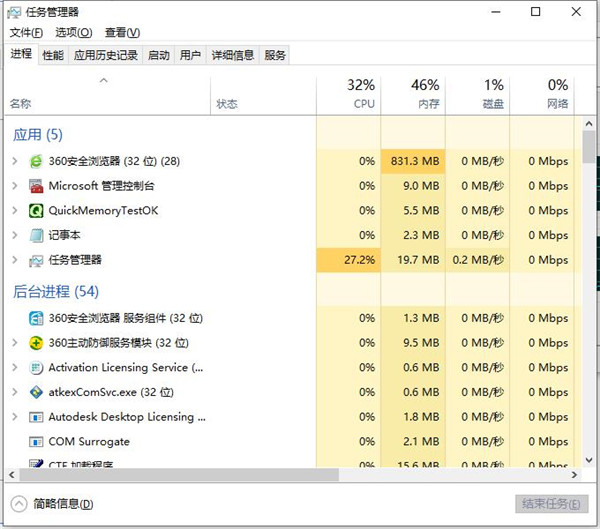
Task: Switch to the 应用历史记录 tab
Action: 106,55
